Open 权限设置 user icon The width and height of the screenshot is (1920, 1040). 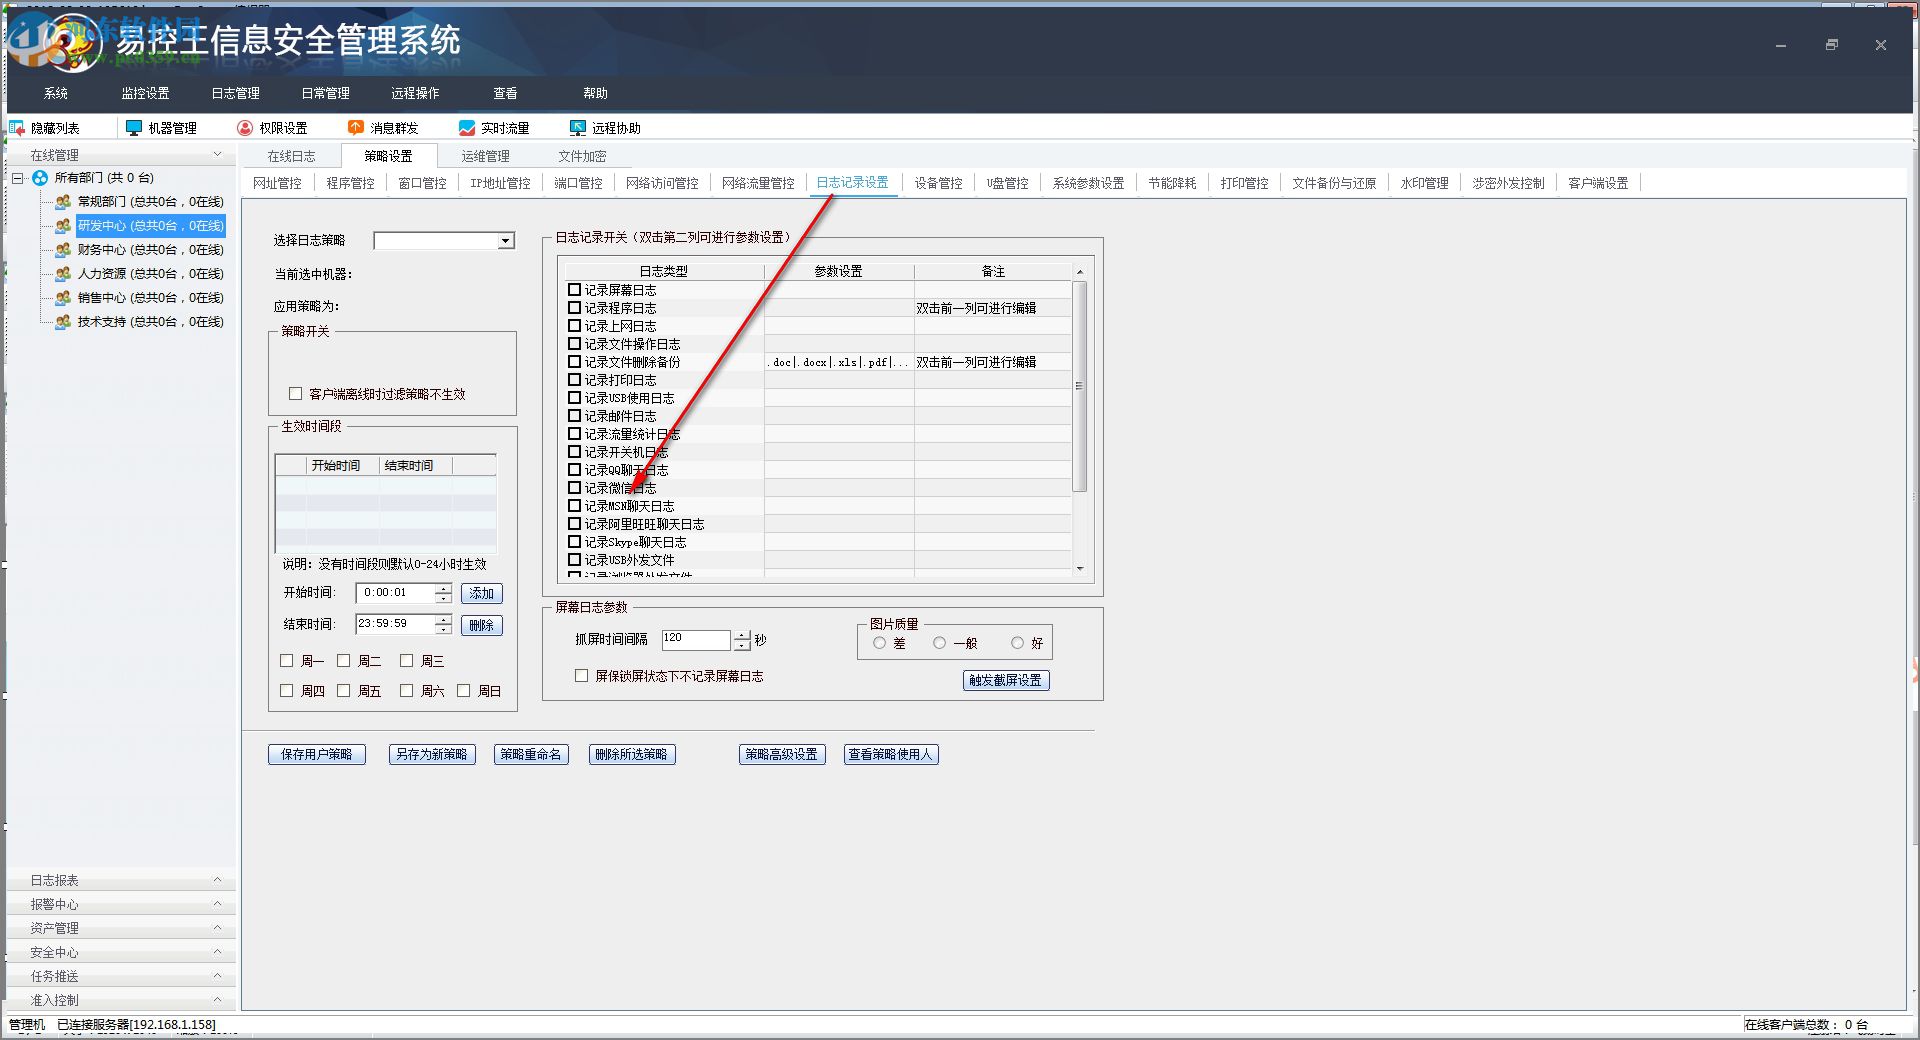pyautogui.click(x=245, y=128)
